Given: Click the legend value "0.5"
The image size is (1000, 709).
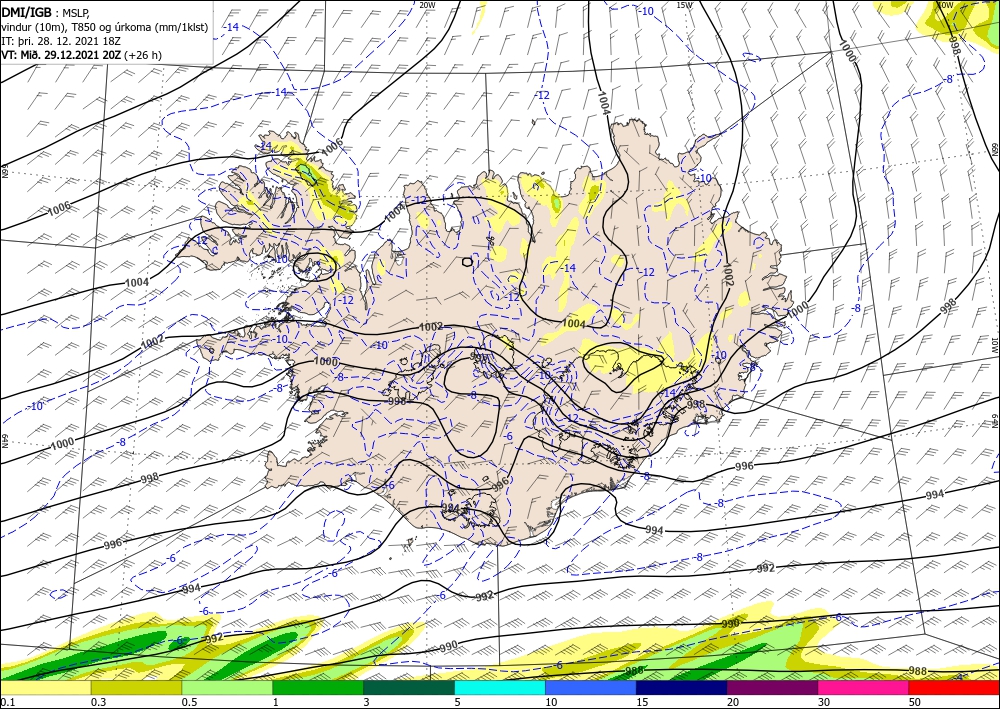Looking at the screenshot, I should (189, 702).
